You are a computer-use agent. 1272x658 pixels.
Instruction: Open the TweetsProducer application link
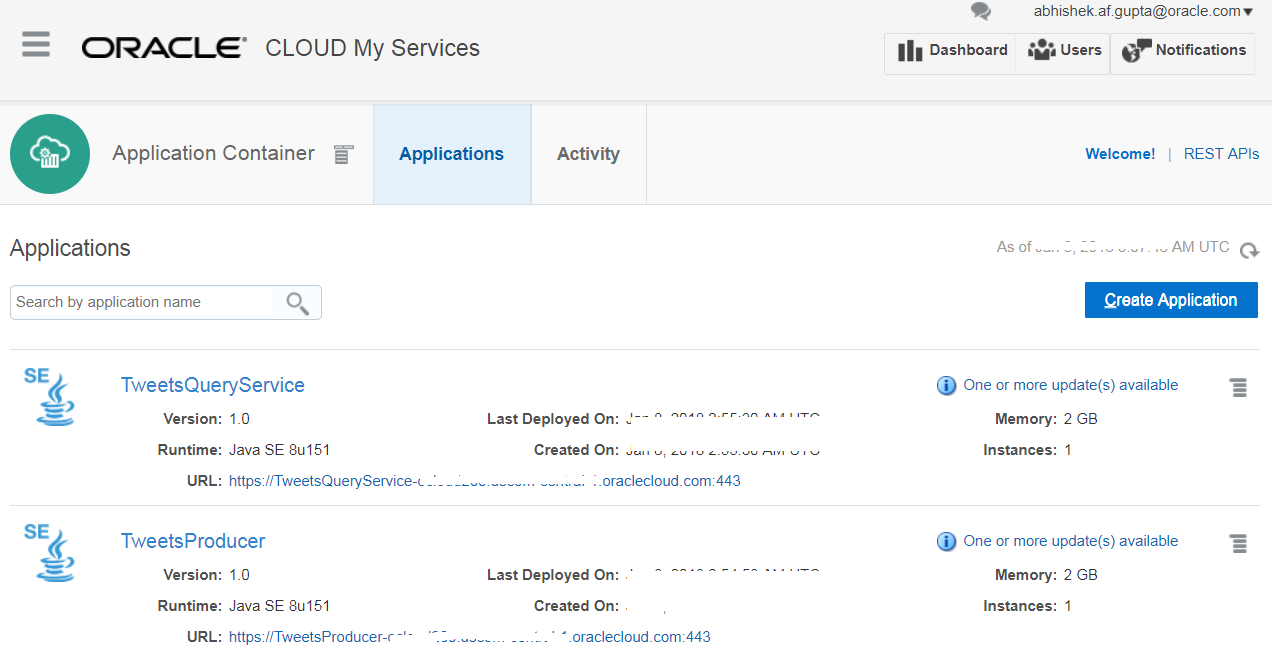[x=192, y=540]
